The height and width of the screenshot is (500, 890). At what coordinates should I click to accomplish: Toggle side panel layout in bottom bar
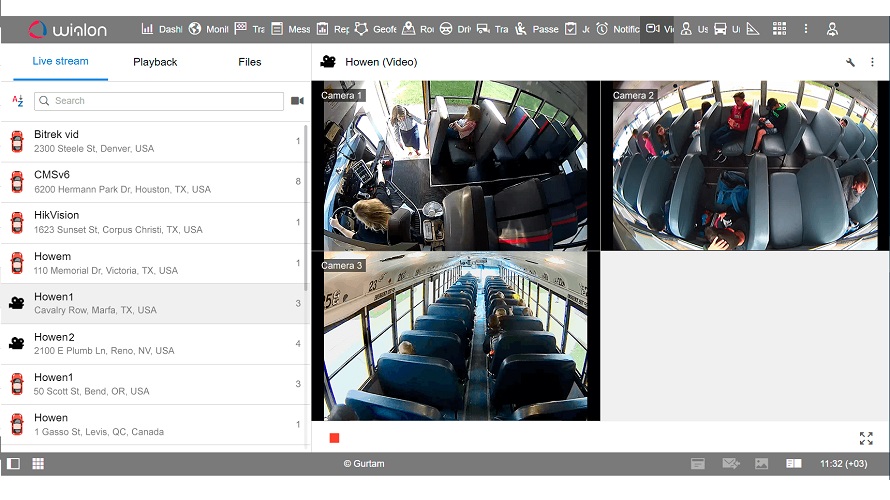coord(13,464)
